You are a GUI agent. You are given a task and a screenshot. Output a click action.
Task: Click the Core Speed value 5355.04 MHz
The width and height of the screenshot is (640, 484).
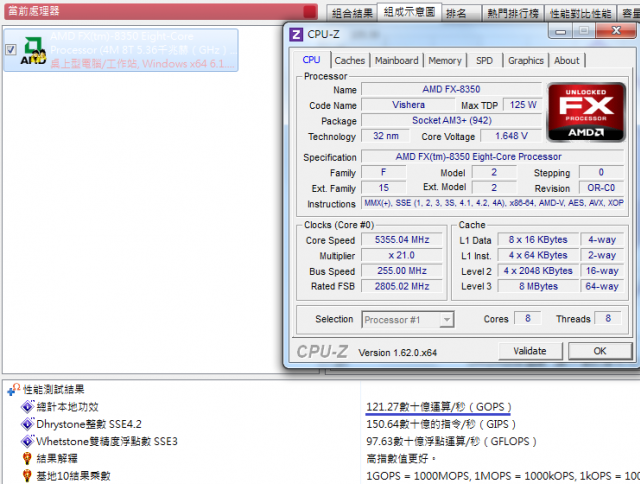[x=402, y=240]
